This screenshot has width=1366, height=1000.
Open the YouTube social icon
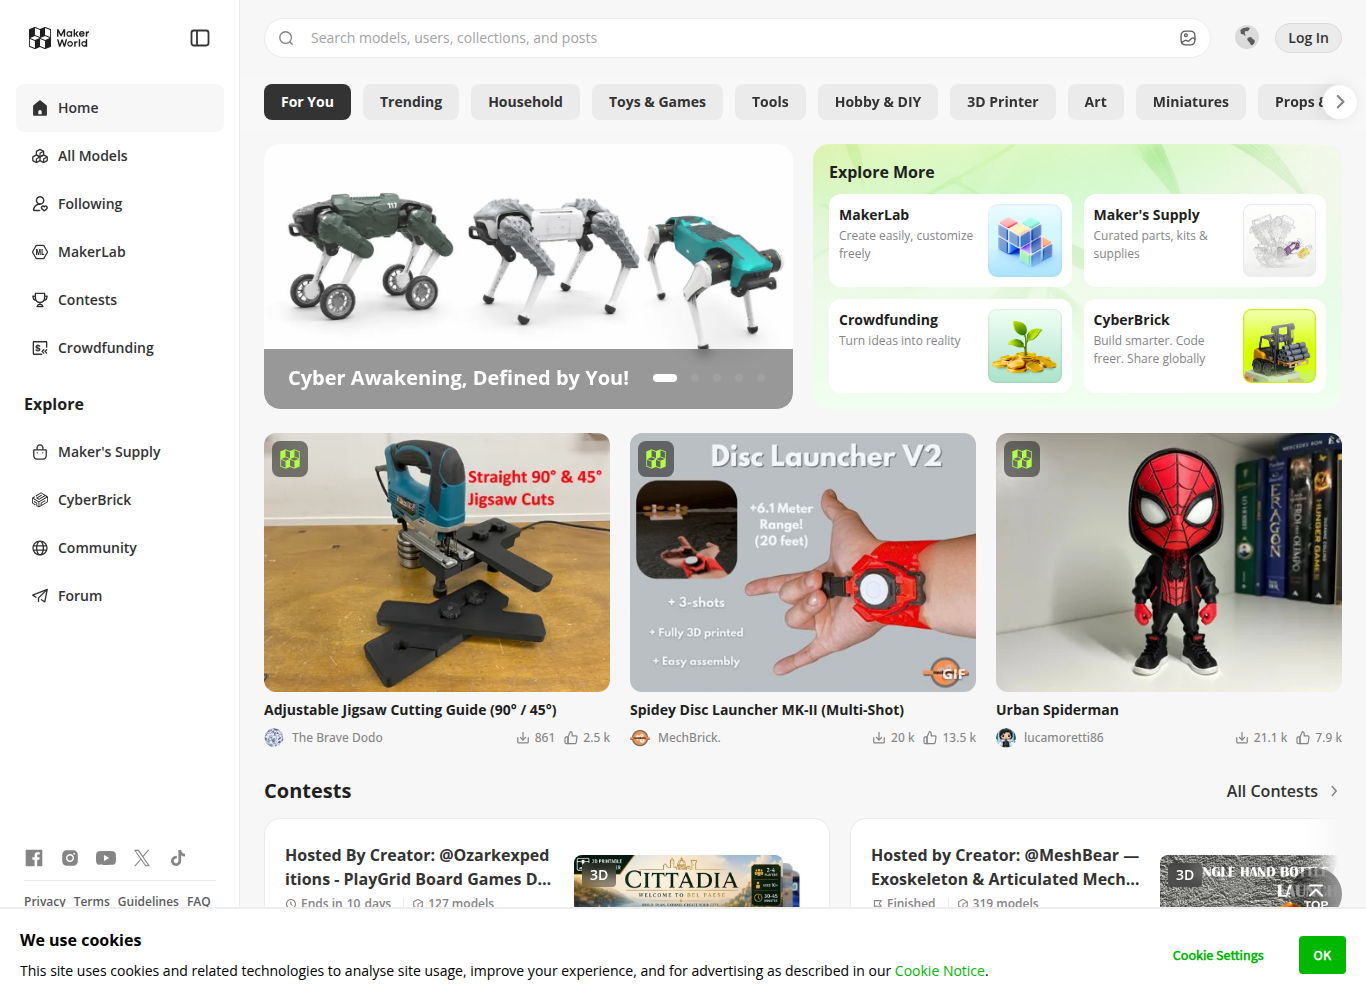point(106,858)
